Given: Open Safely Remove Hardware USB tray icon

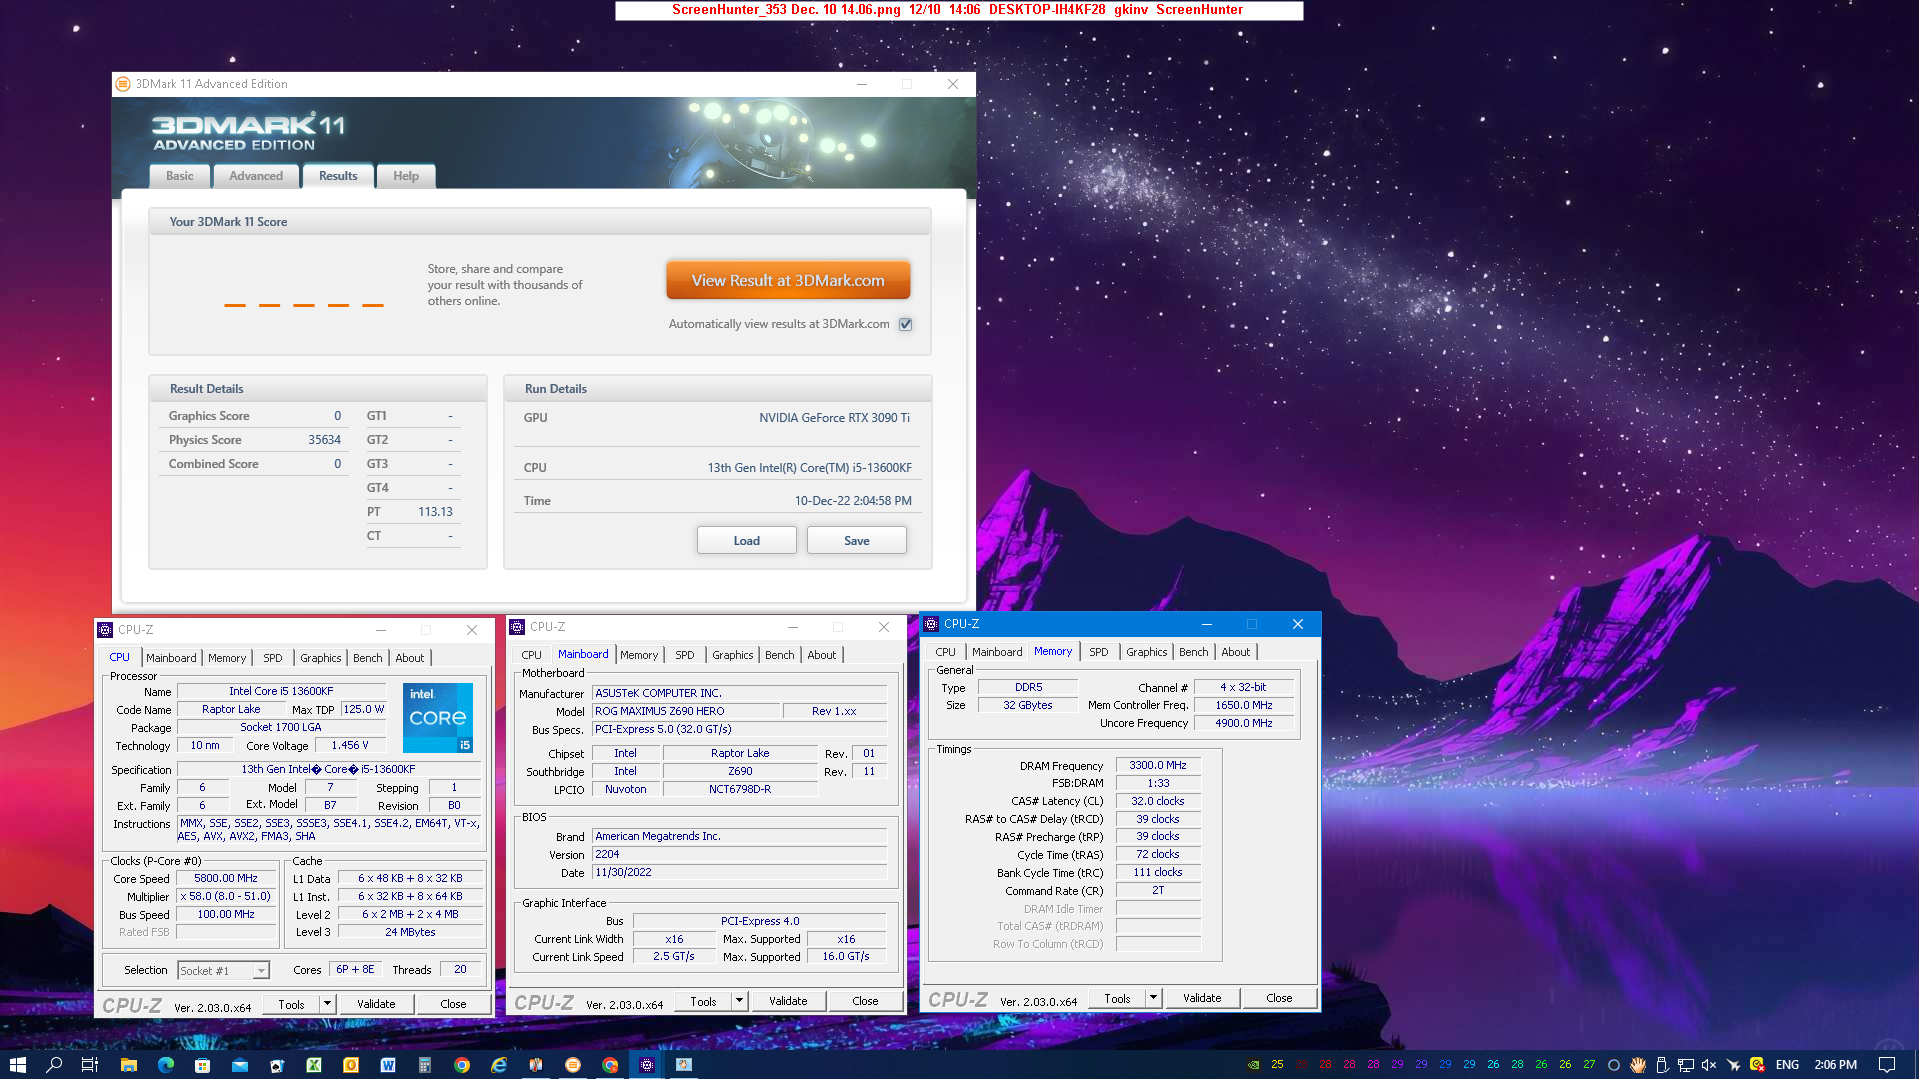Looking at the screenshot, I should click(1662, 1064).
